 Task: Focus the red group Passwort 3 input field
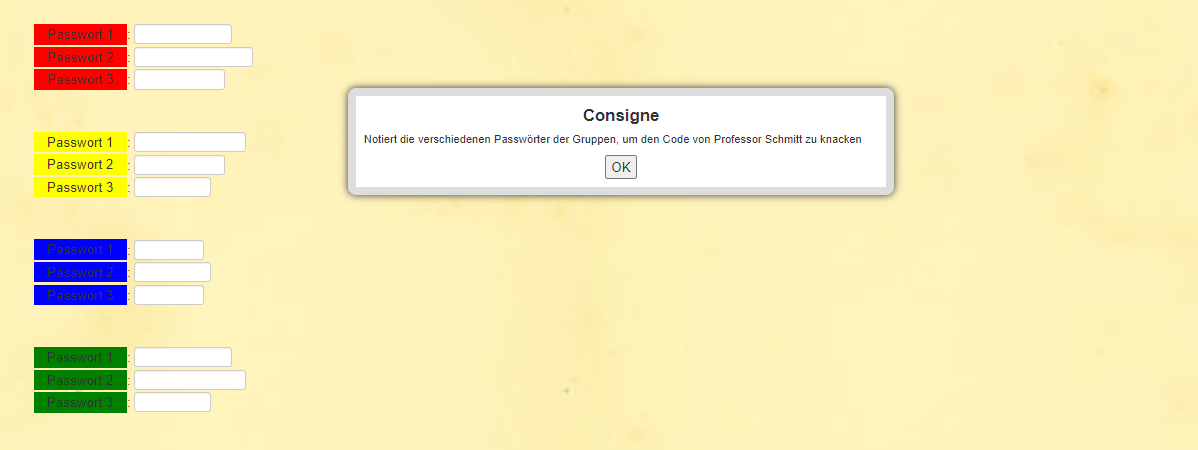pos(180,79)
